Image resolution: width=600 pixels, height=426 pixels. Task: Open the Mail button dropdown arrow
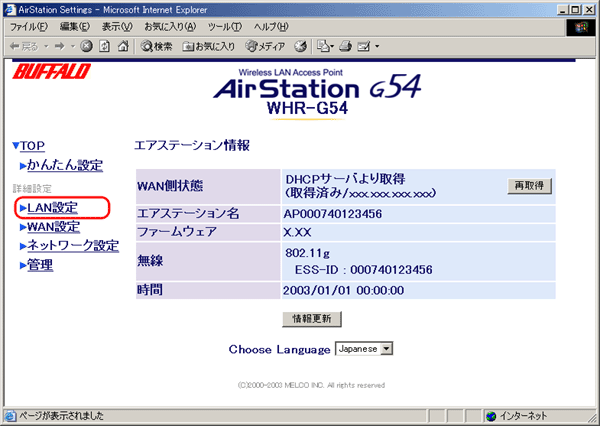pos(332,47)
